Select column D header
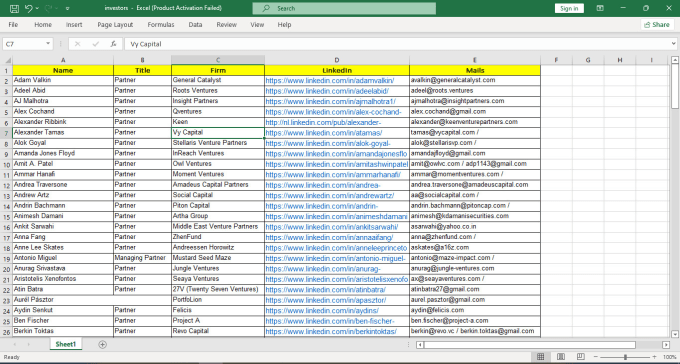 pyautogui.click(x=337, y=60)
